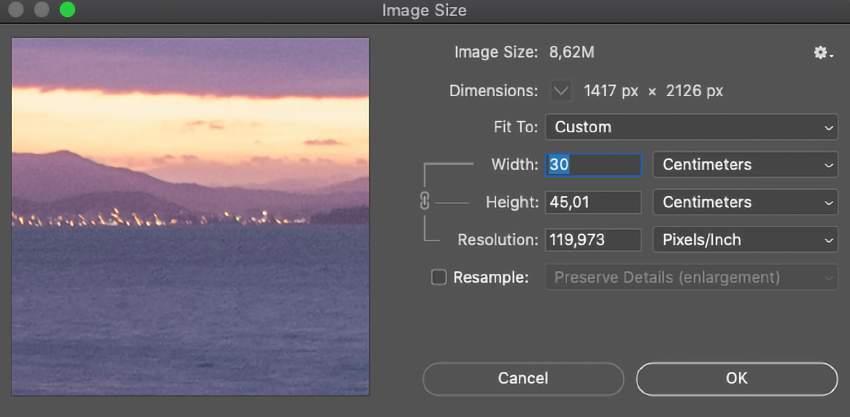Expand the Dimensions units dropdown arrow
The image size is (850, 417).
point(561,91)
